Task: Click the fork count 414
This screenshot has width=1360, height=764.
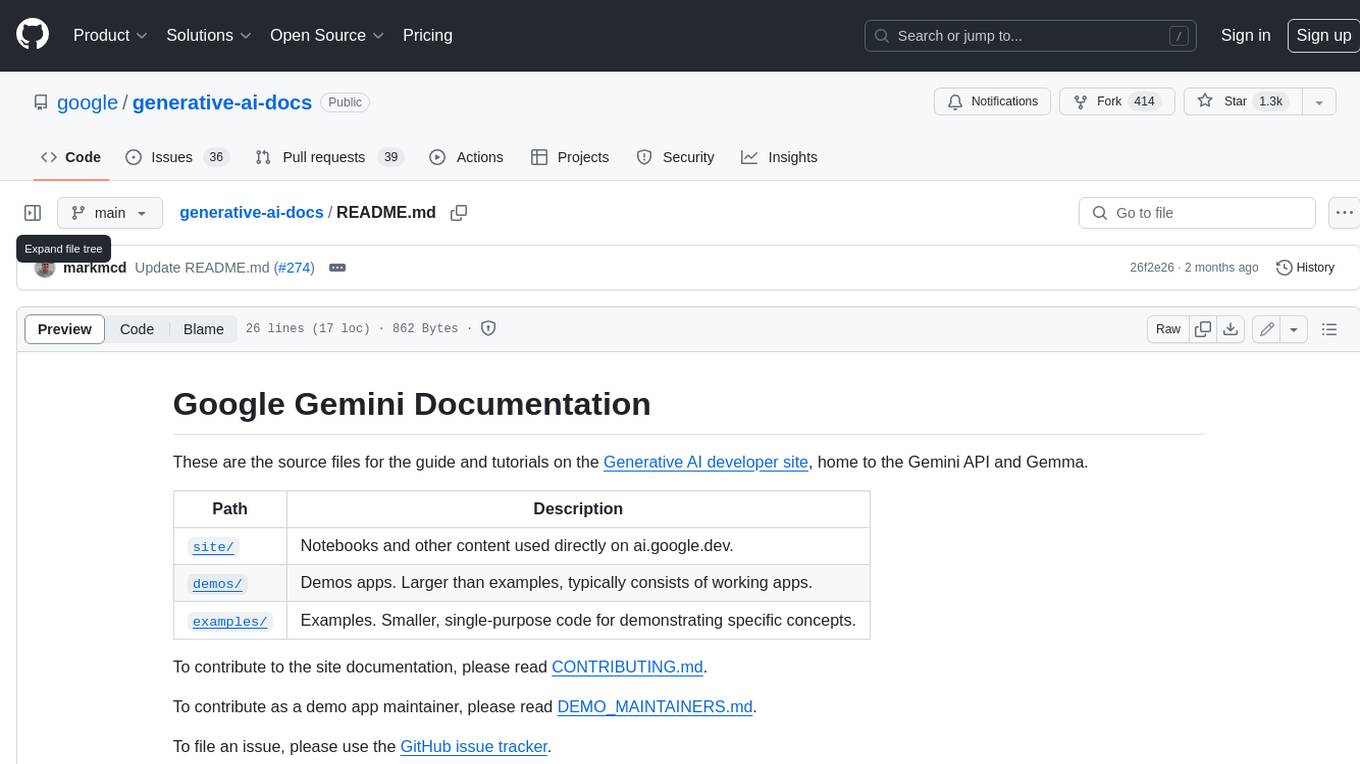Action: pyautogui.click(x=1144, y=102)
